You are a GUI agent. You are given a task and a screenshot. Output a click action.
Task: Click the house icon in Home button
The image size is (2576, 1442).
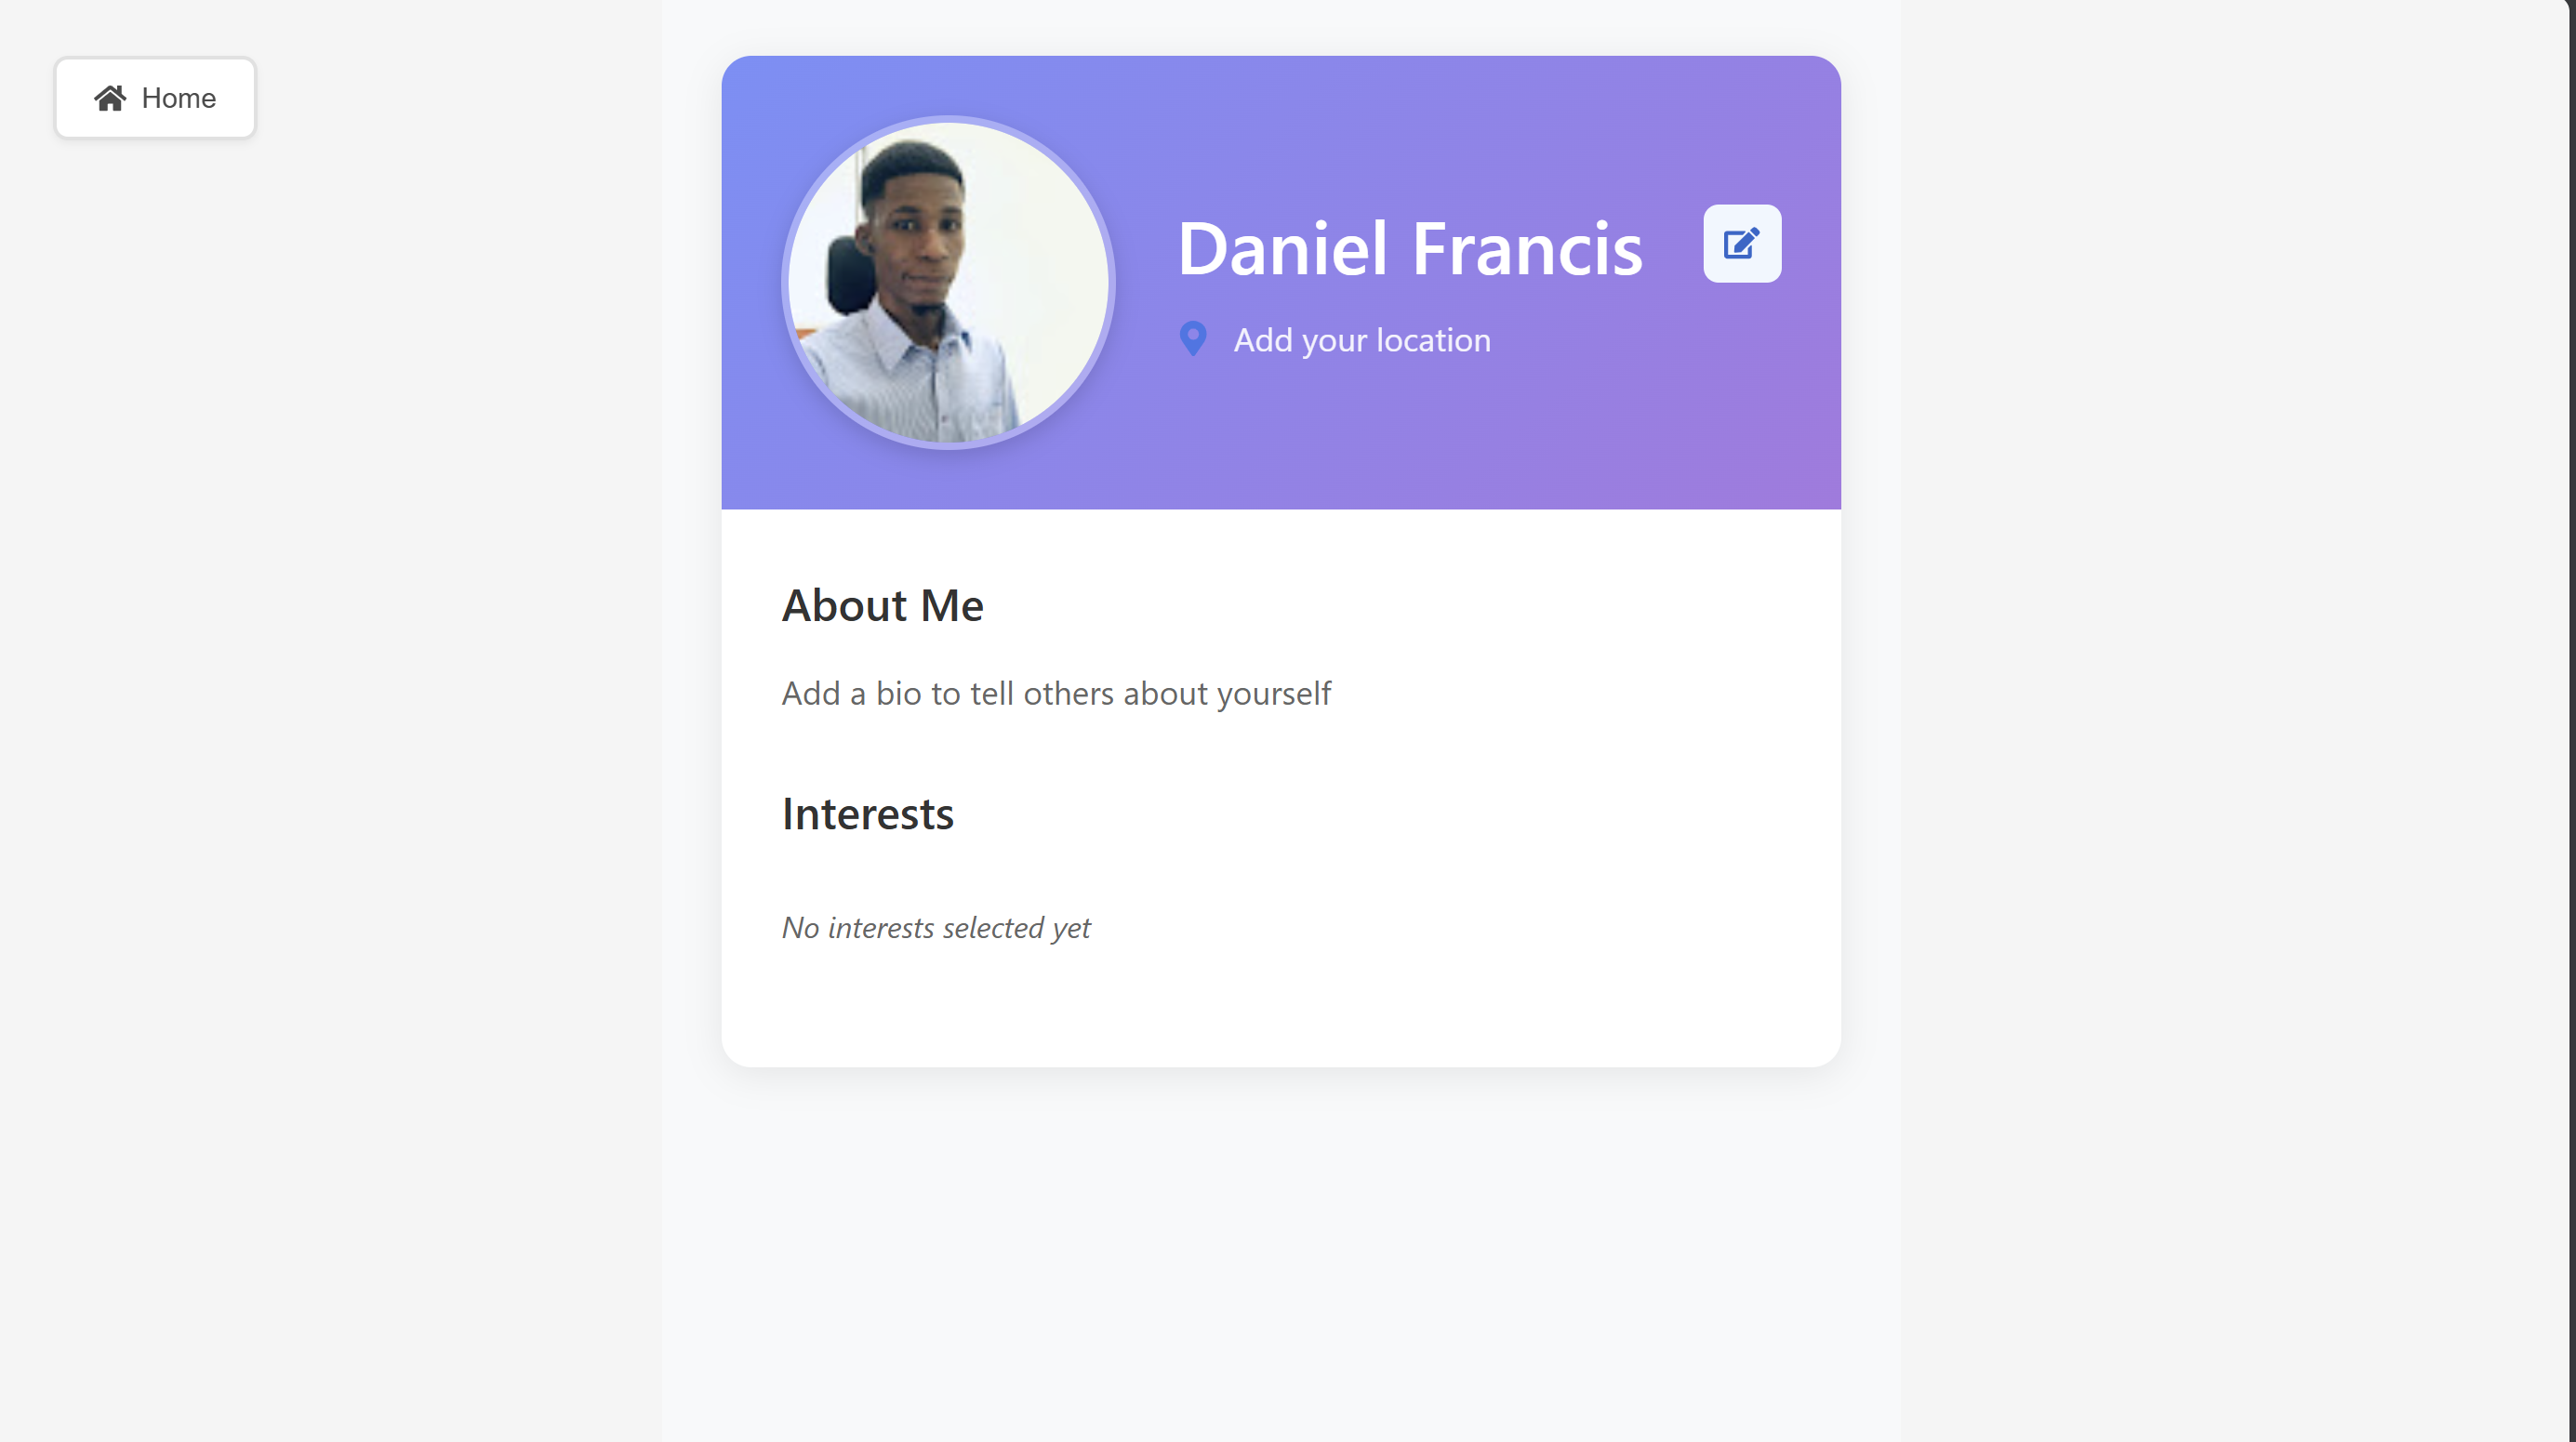110,97
